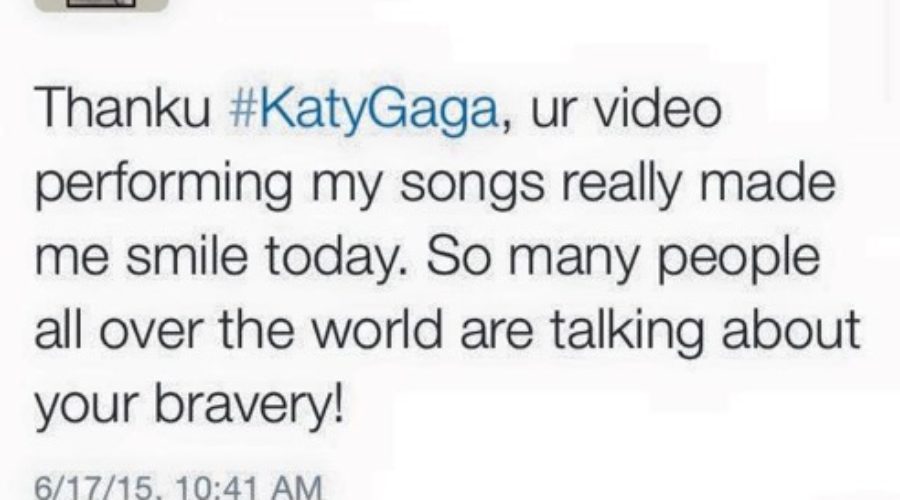Screen dimensions: 900x500
Task: Click the words ur video
Action: click(626, 108)
